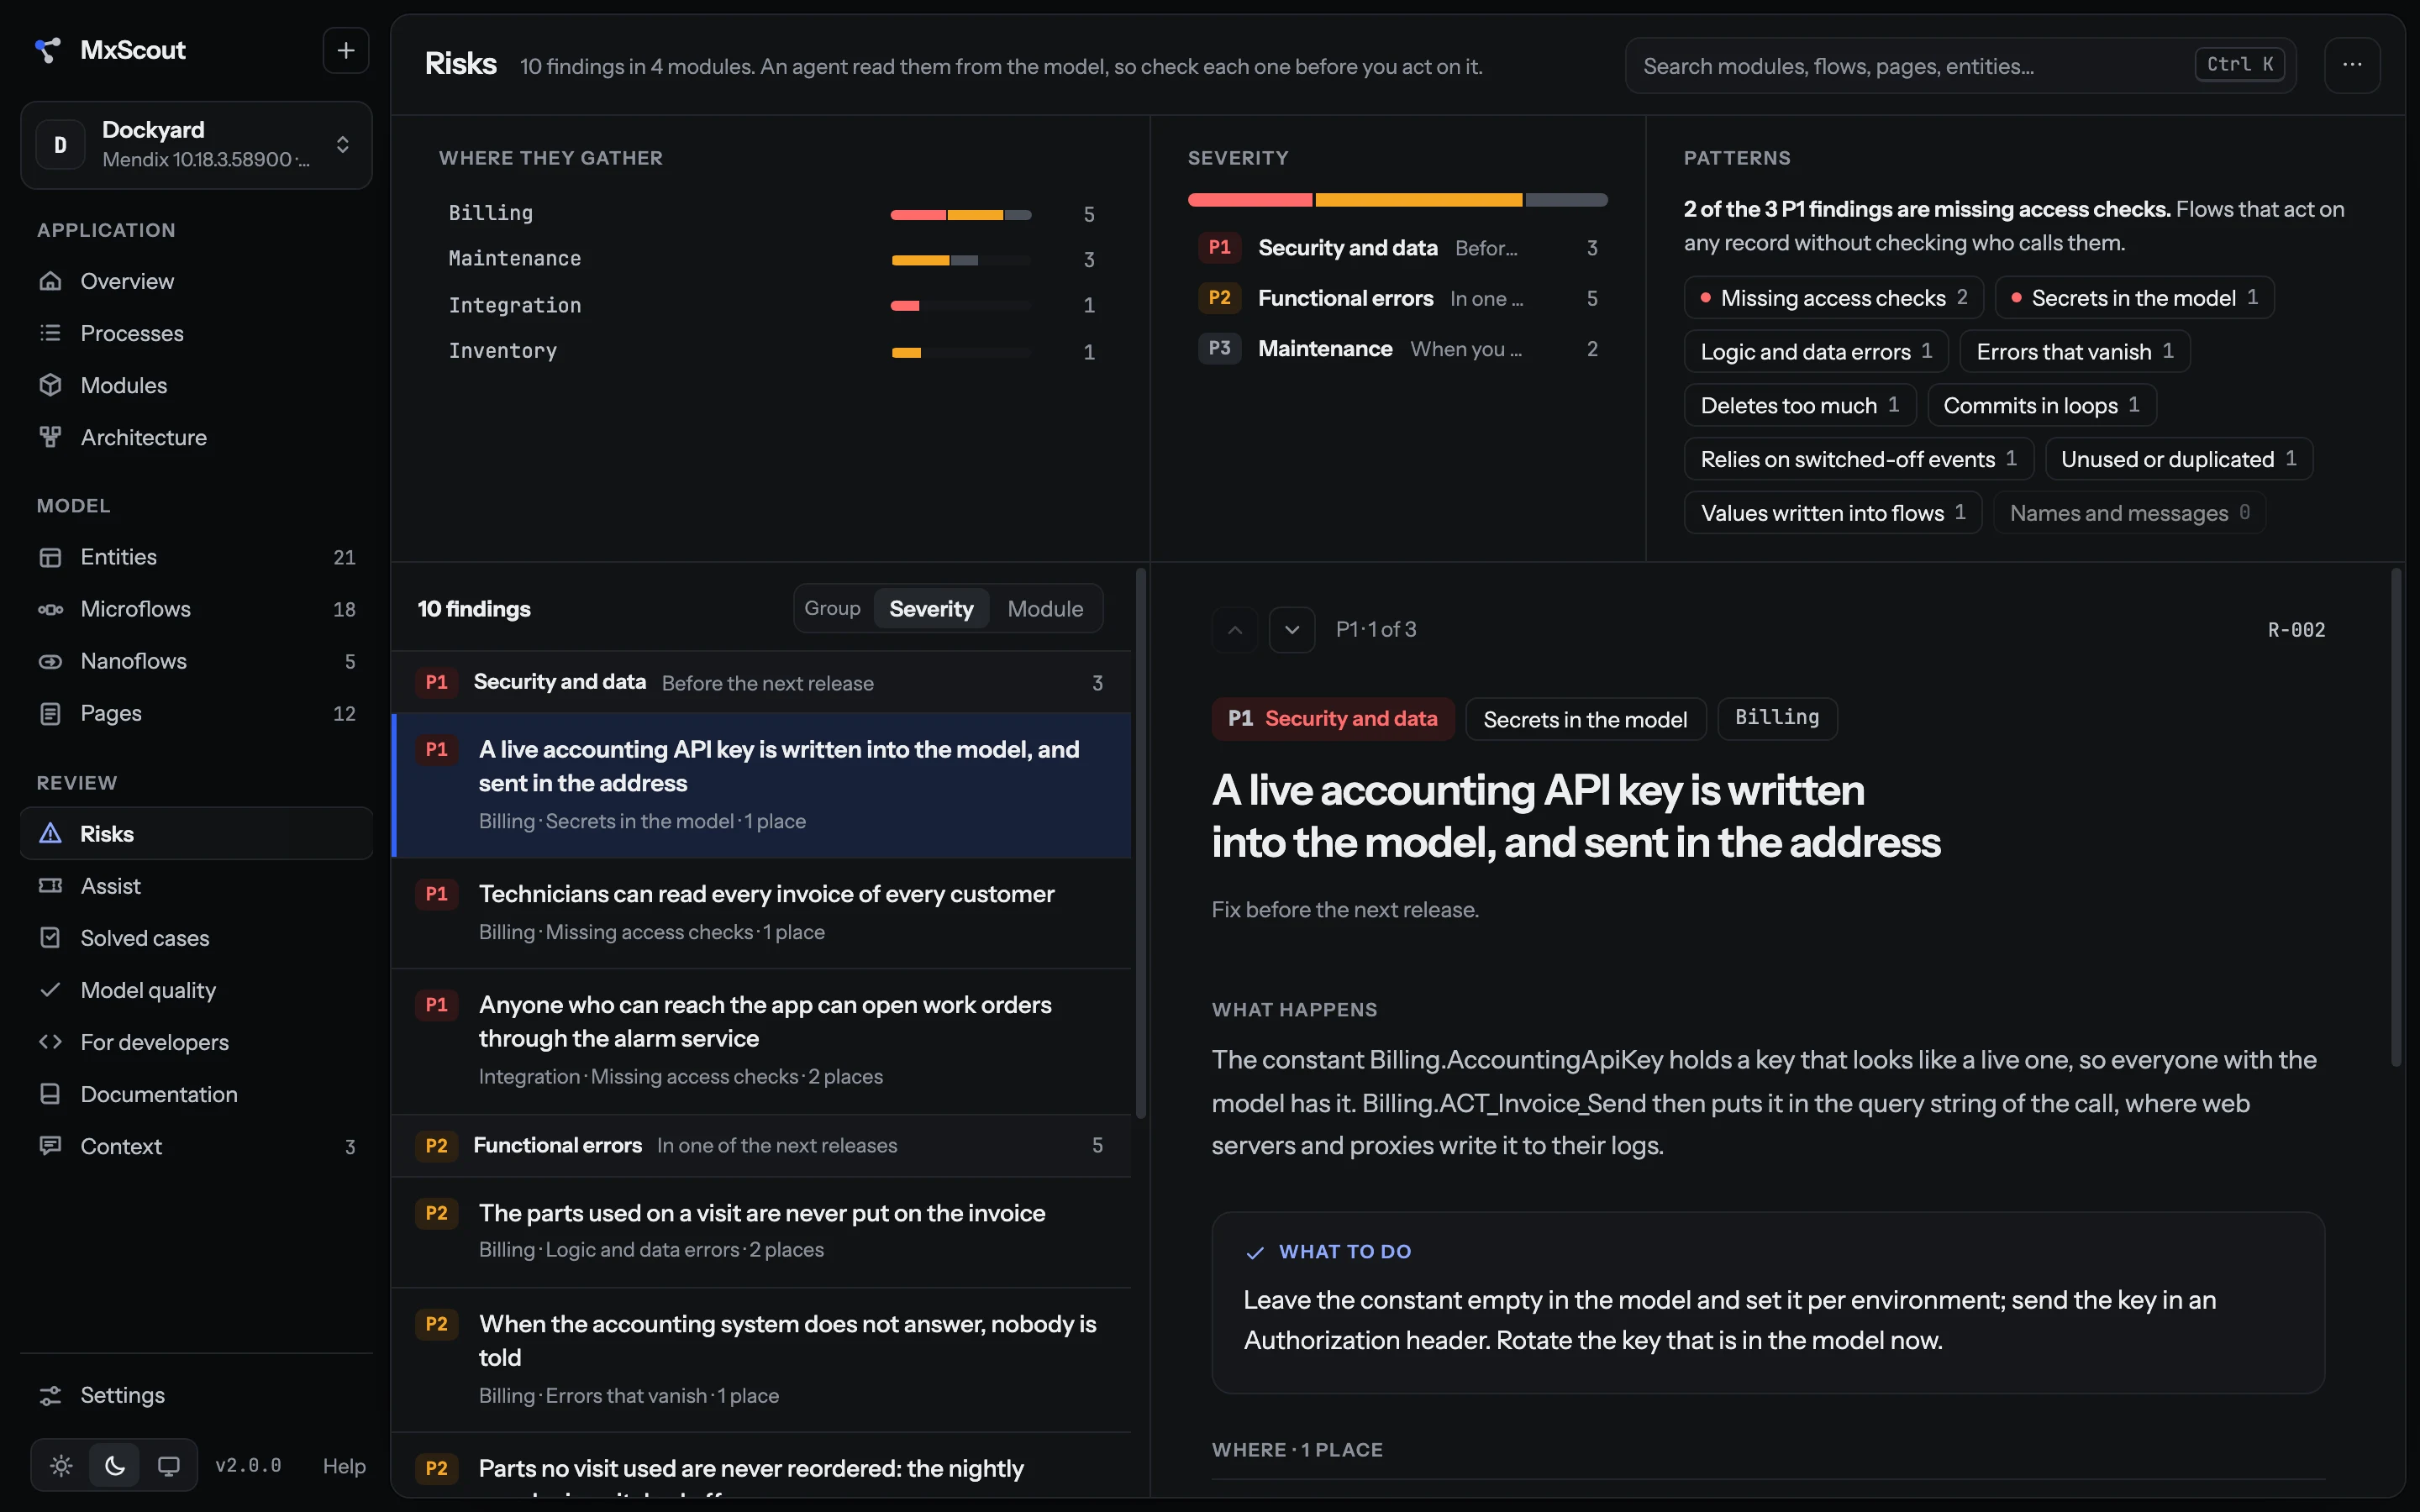
Task: Open the Microflows list
Action: pos(196,609)
